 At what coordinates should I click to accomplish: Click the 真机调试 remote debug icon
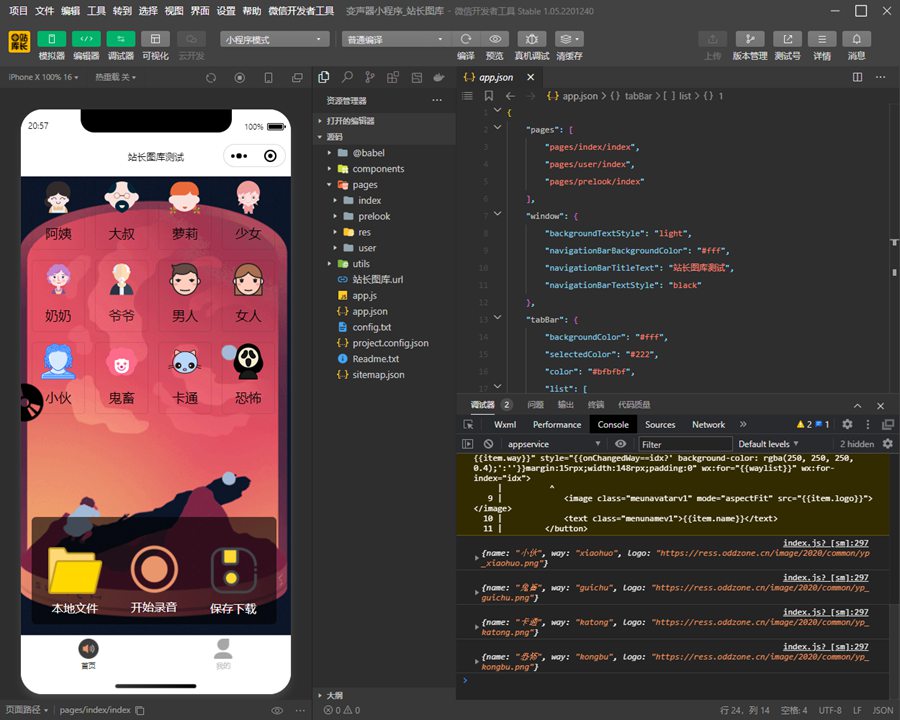click(531, 39)
